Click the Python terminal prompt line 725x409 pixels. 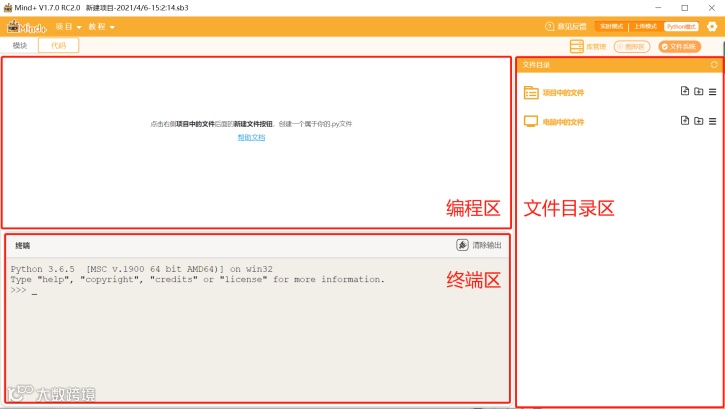click(24, 290)
